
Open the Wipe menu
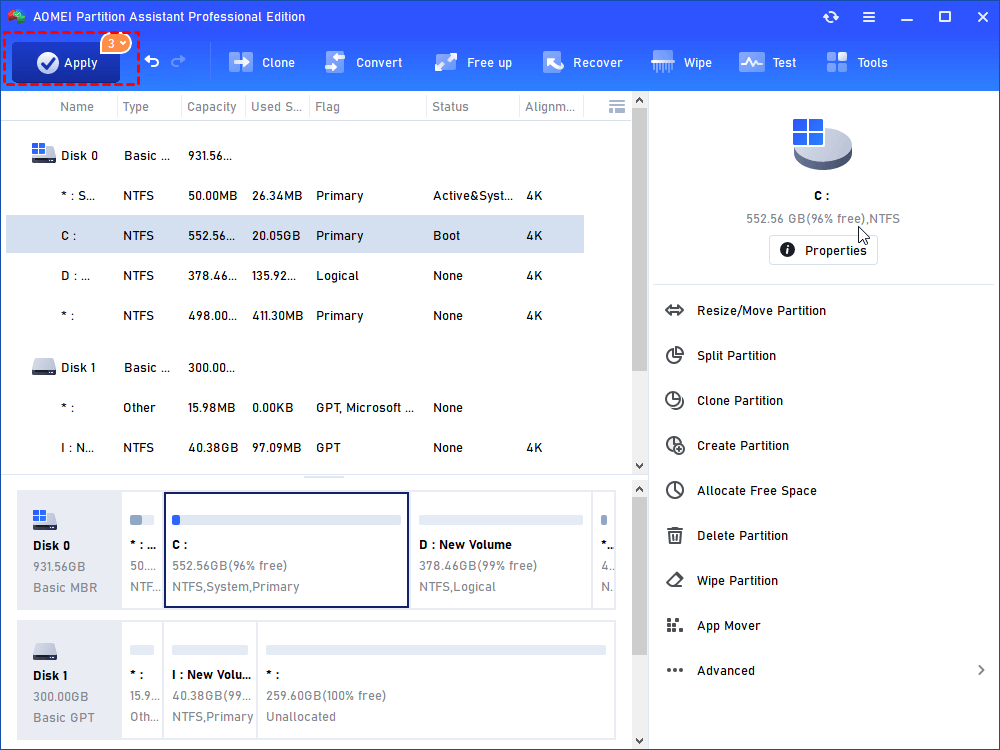coord(681,62)
